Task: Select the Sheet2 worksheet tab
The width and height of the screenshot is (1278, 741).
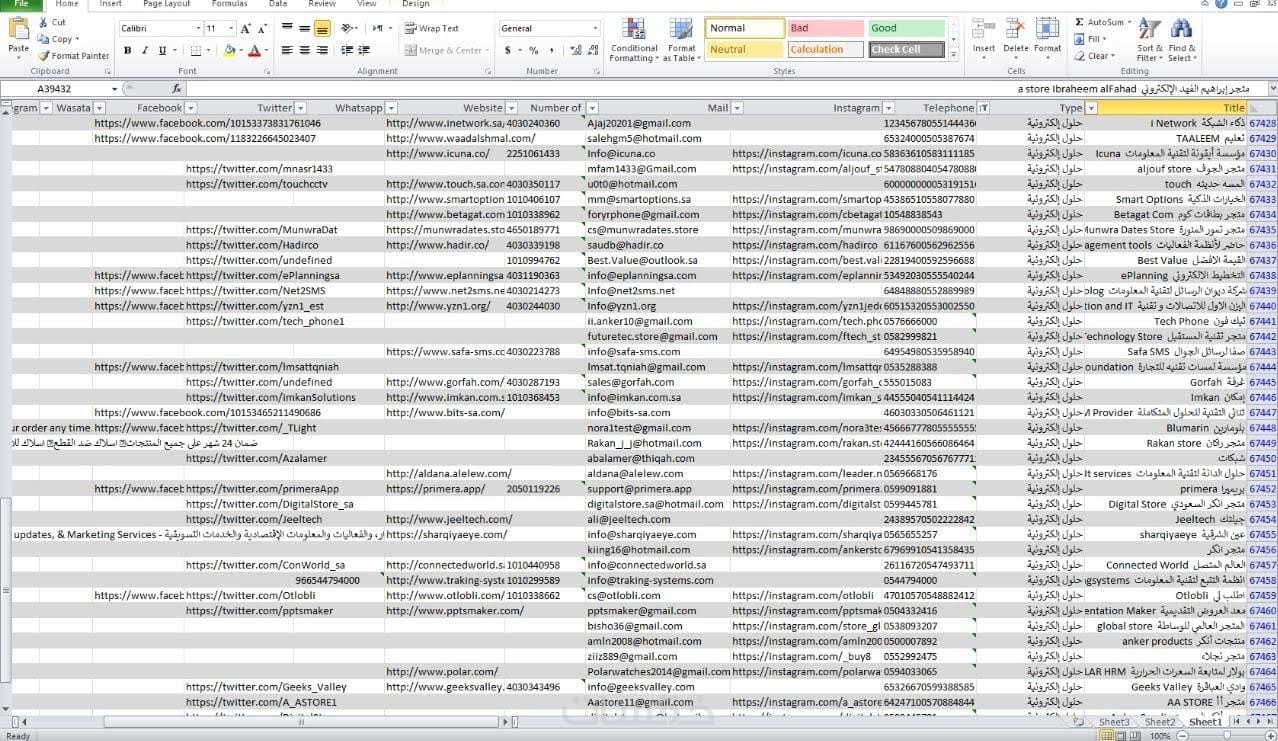Action: click(x=1160, y=722)
